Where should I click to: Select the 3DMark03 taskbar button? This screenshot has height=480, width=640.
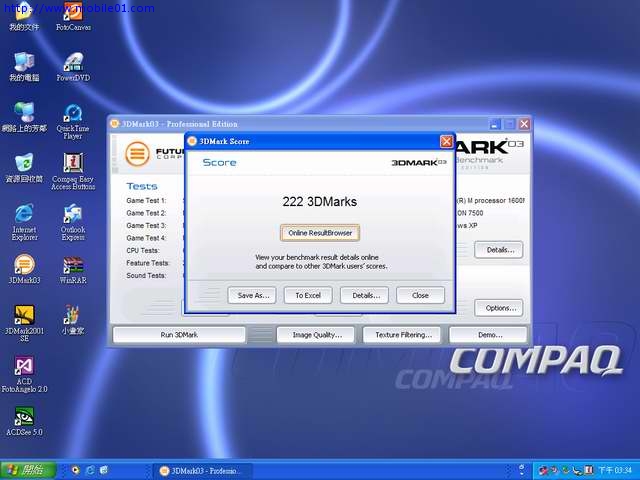(x=202, y=471)
